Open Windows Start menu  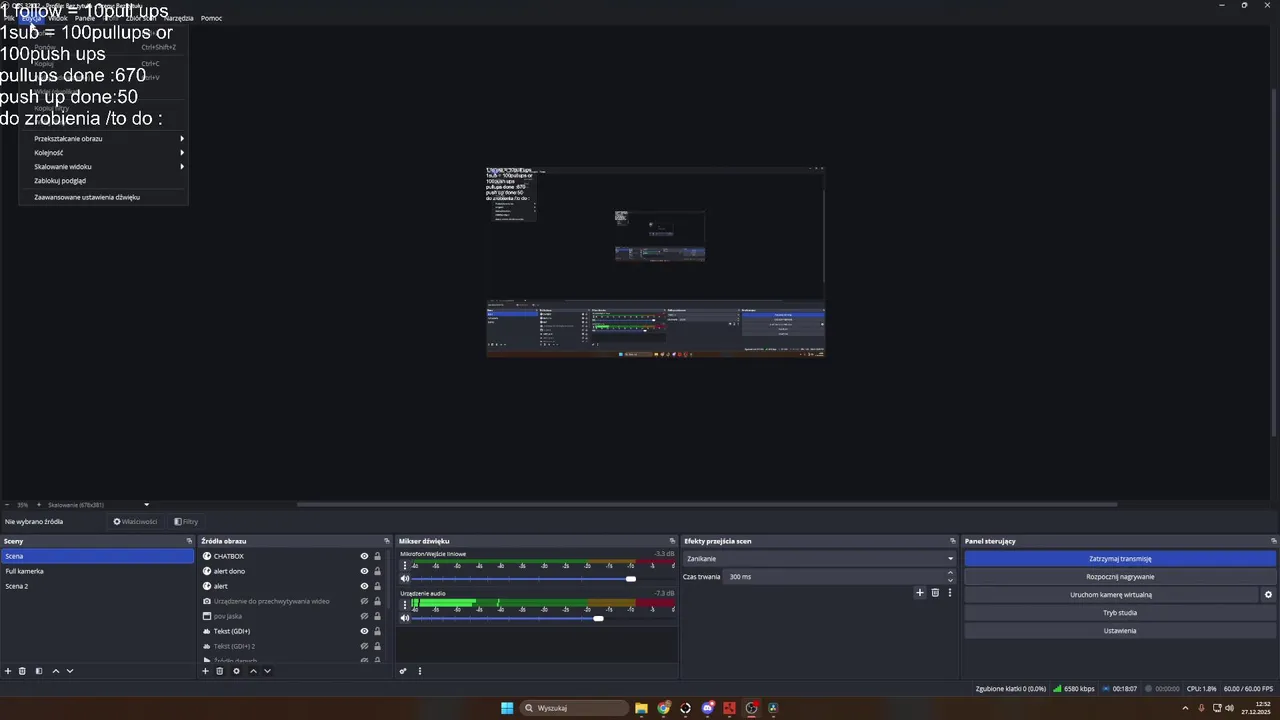coord(507,708)
